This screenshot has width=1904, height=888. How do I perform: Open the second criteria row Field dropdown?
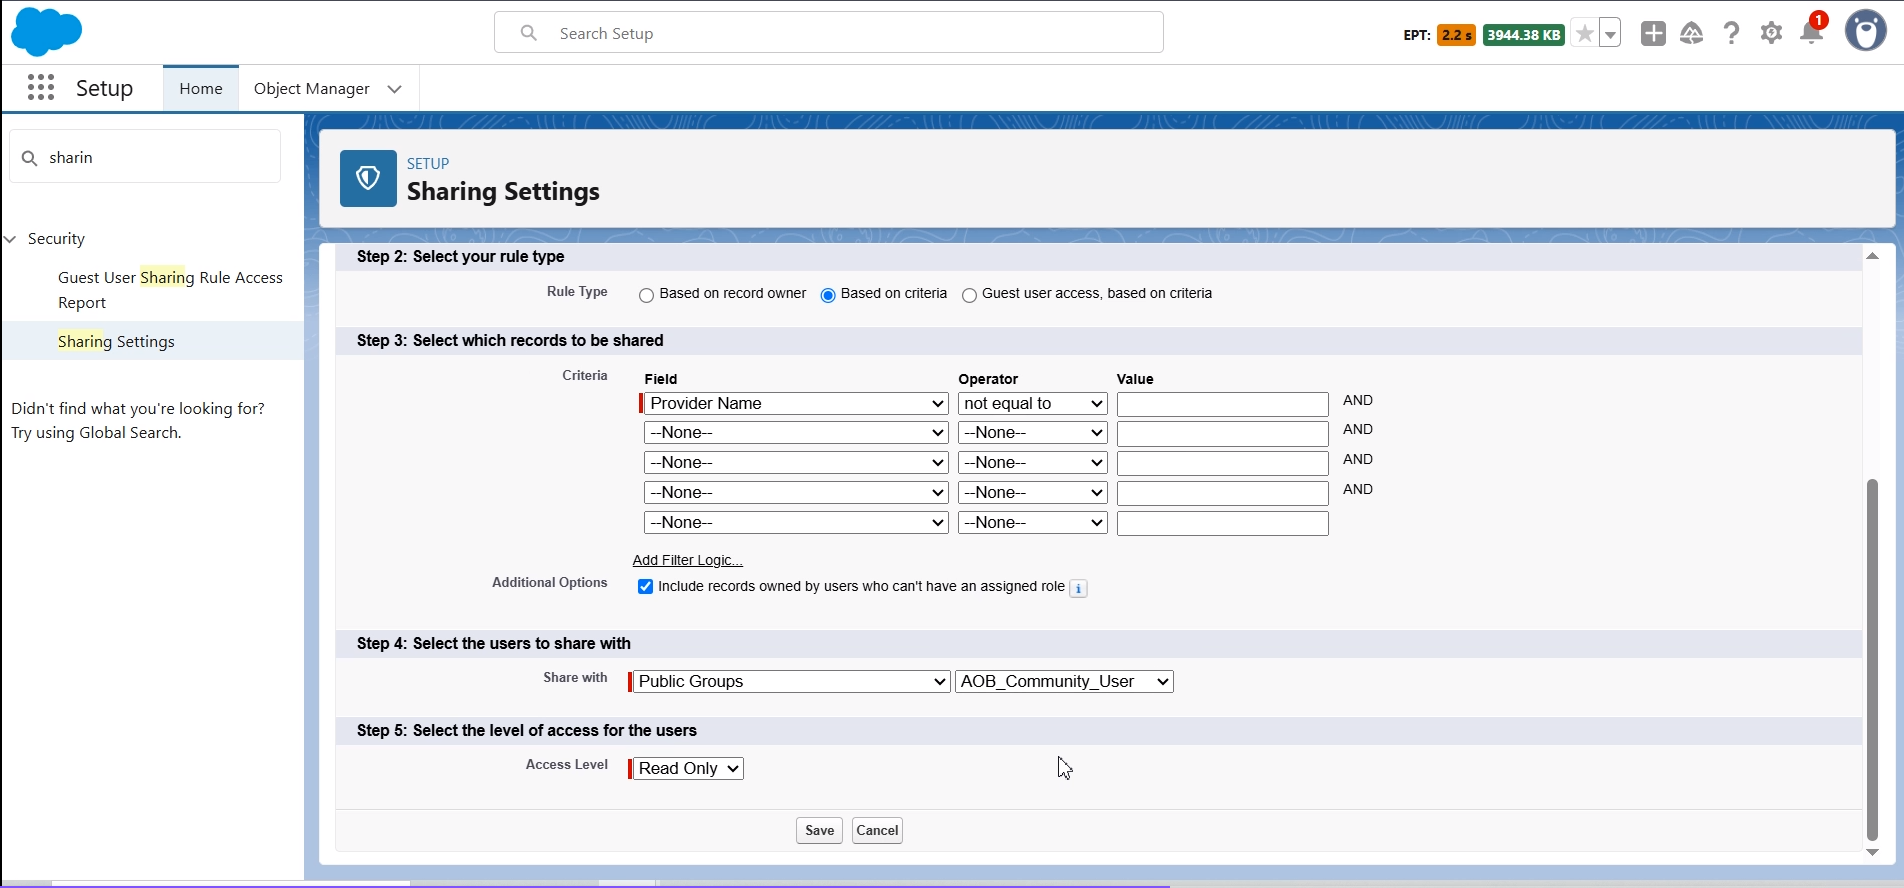coord(796,433)
